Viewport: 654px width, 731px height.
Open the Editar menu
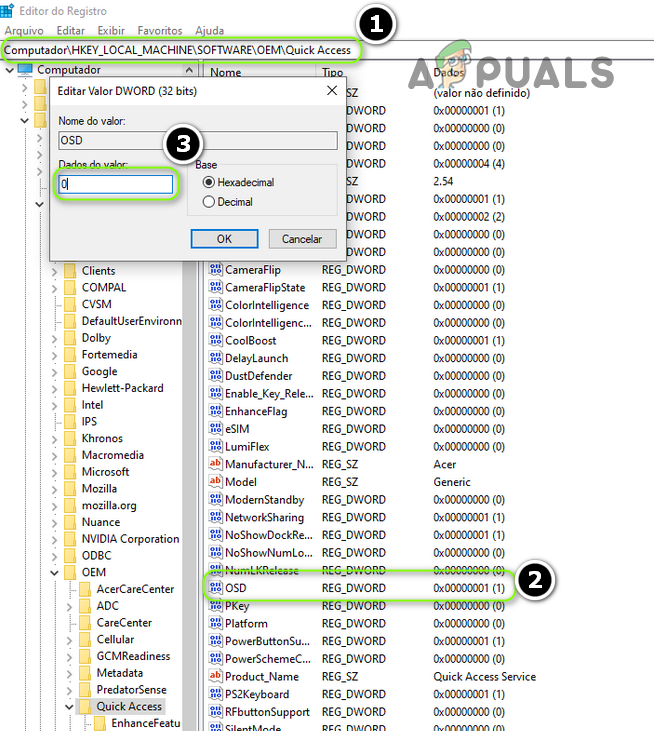click(x=70, y=31)
